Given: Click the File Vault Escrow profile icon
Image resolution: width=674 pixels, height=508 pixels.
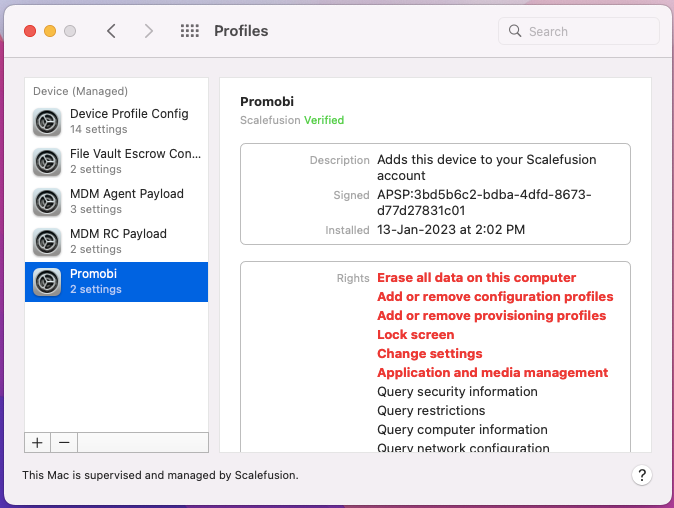Looking at the screenshot, I should coord(47,162).
